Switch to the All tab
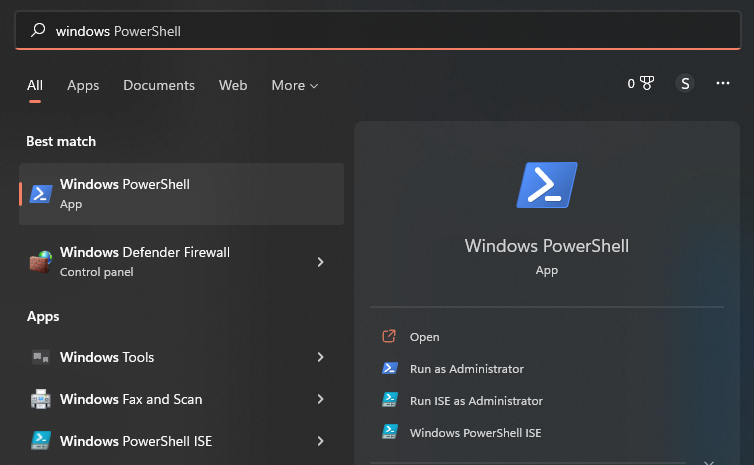This screenshot has height=465, width=754. pos(35,85)
